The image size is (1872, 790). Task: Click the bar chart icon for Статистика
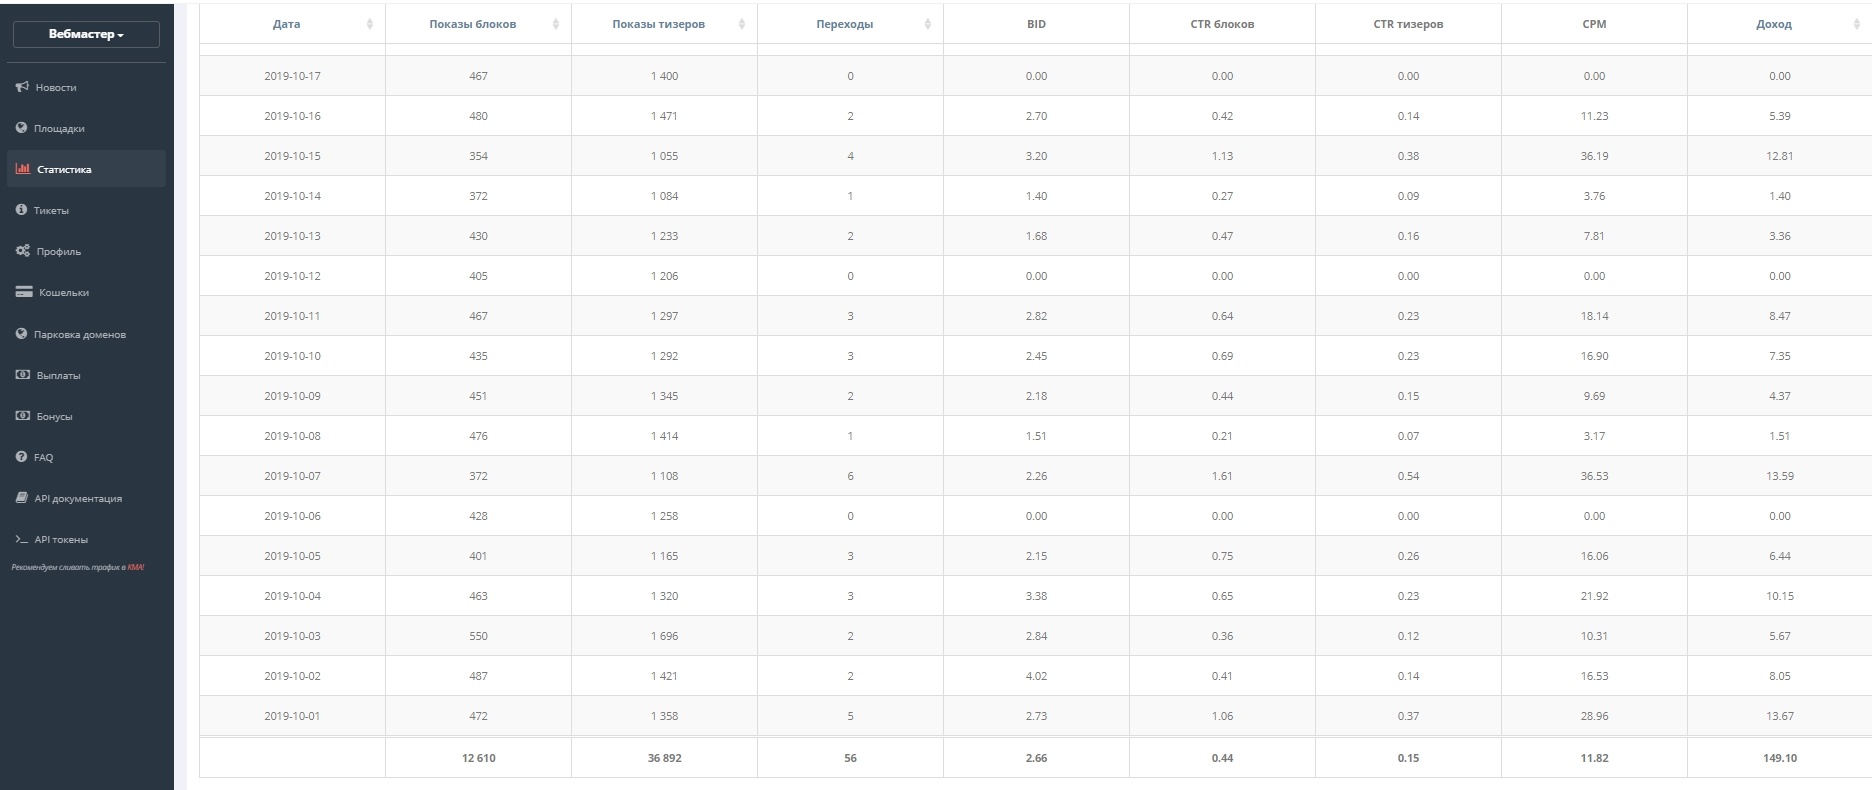pyautogui.click(x=23, y=169)
